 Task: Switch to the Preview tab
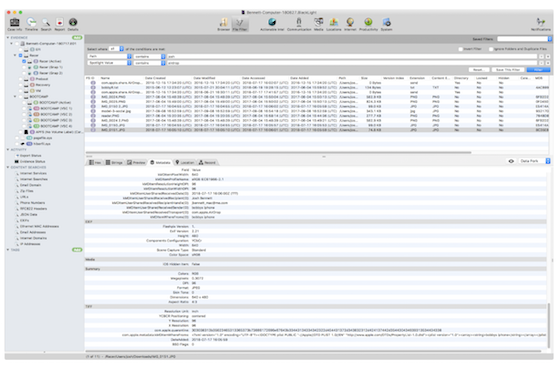click(136, 163)
